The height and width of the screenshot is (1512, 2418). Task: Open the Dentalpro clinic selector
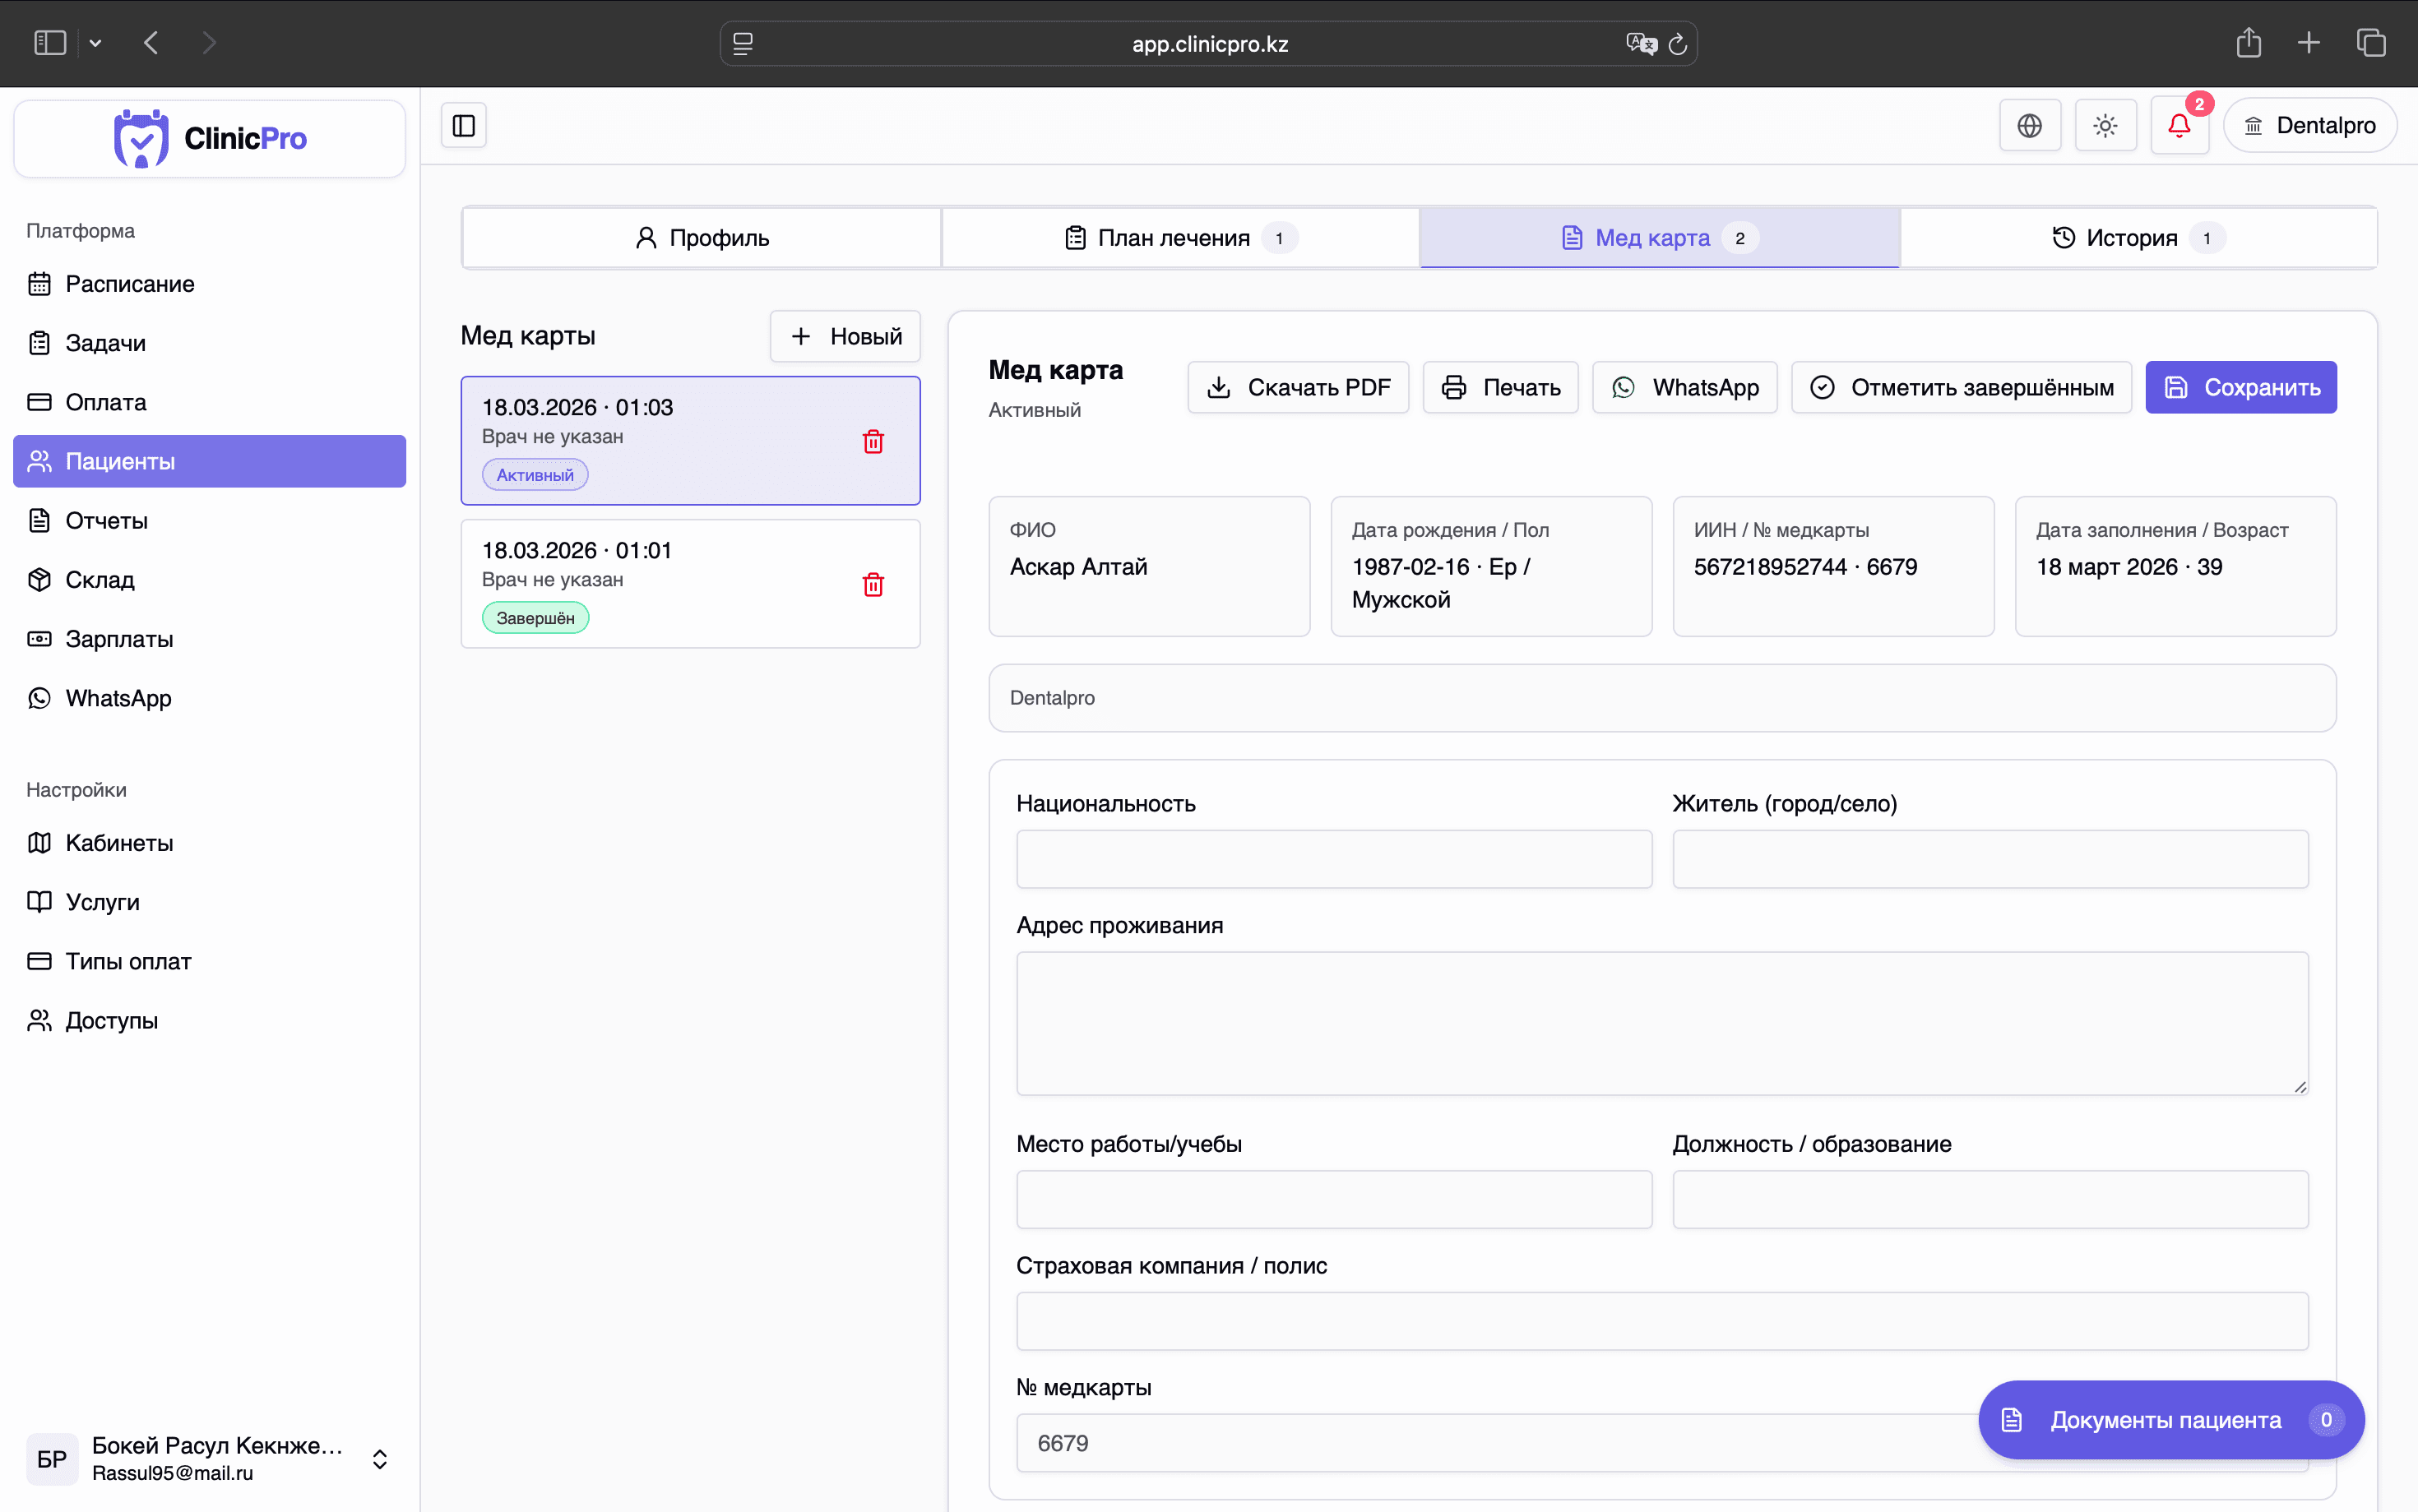[x=2309, y=124]
